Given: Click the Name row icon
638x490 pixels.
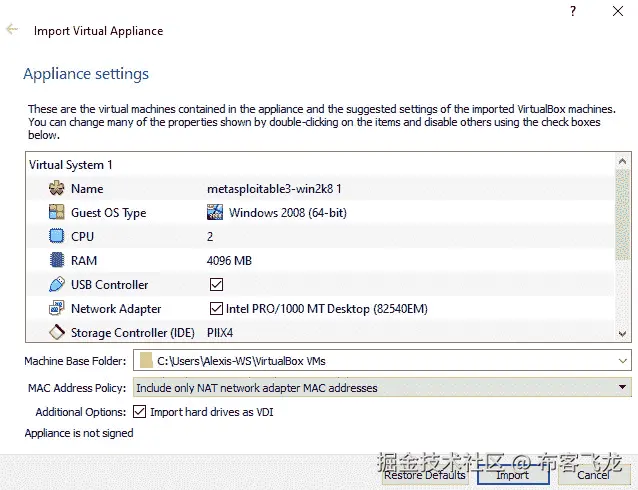Looking at the screenshot, I should [x=57, y=188].
